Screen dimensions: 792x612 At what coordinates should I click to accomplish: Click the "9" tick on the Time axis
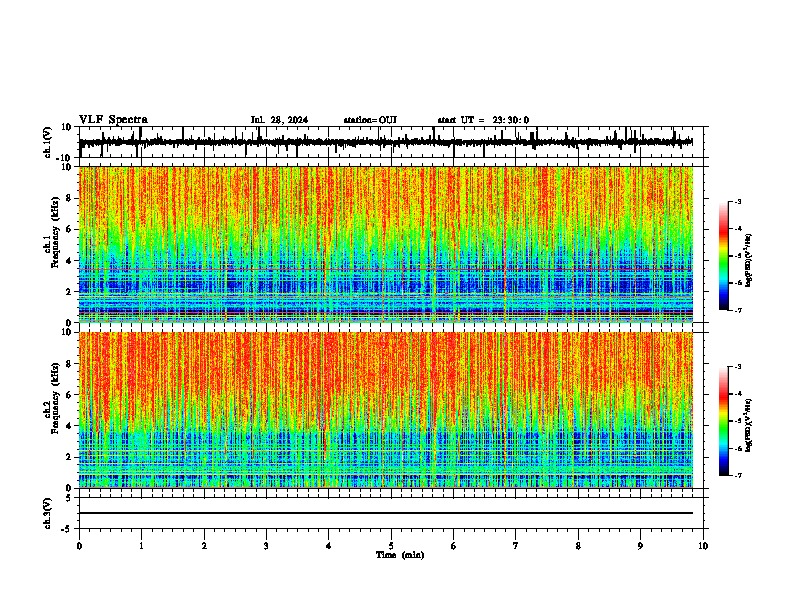tap(640, 546)
